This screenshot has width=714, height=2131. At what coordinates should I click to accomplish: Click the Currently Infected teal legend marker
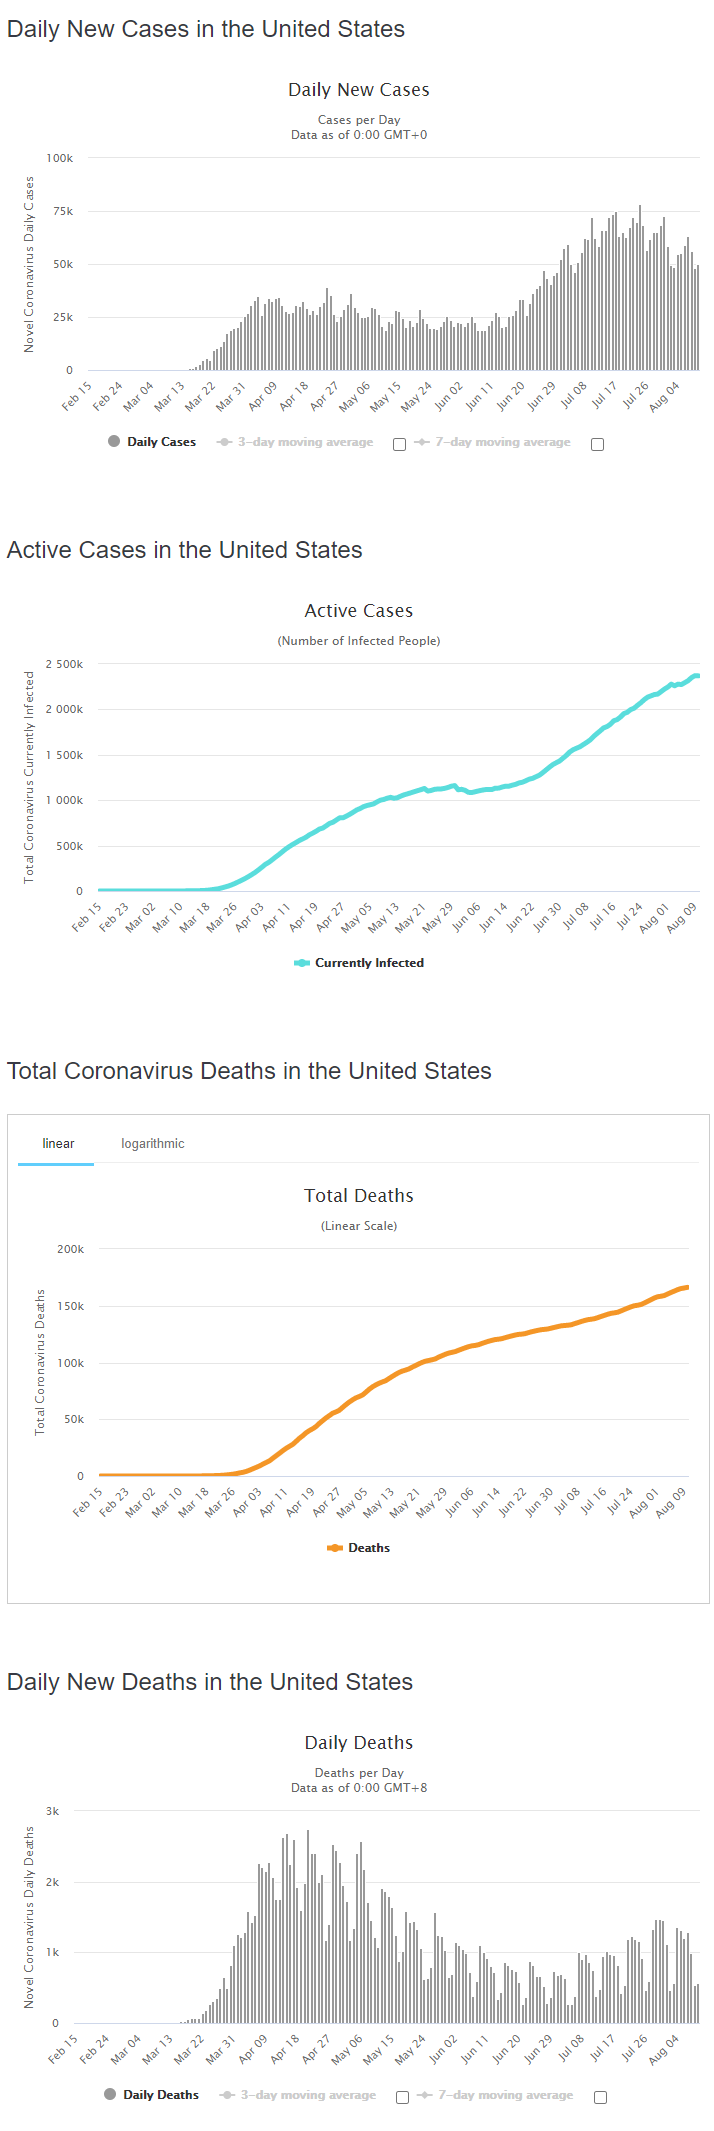click(302, 963)
